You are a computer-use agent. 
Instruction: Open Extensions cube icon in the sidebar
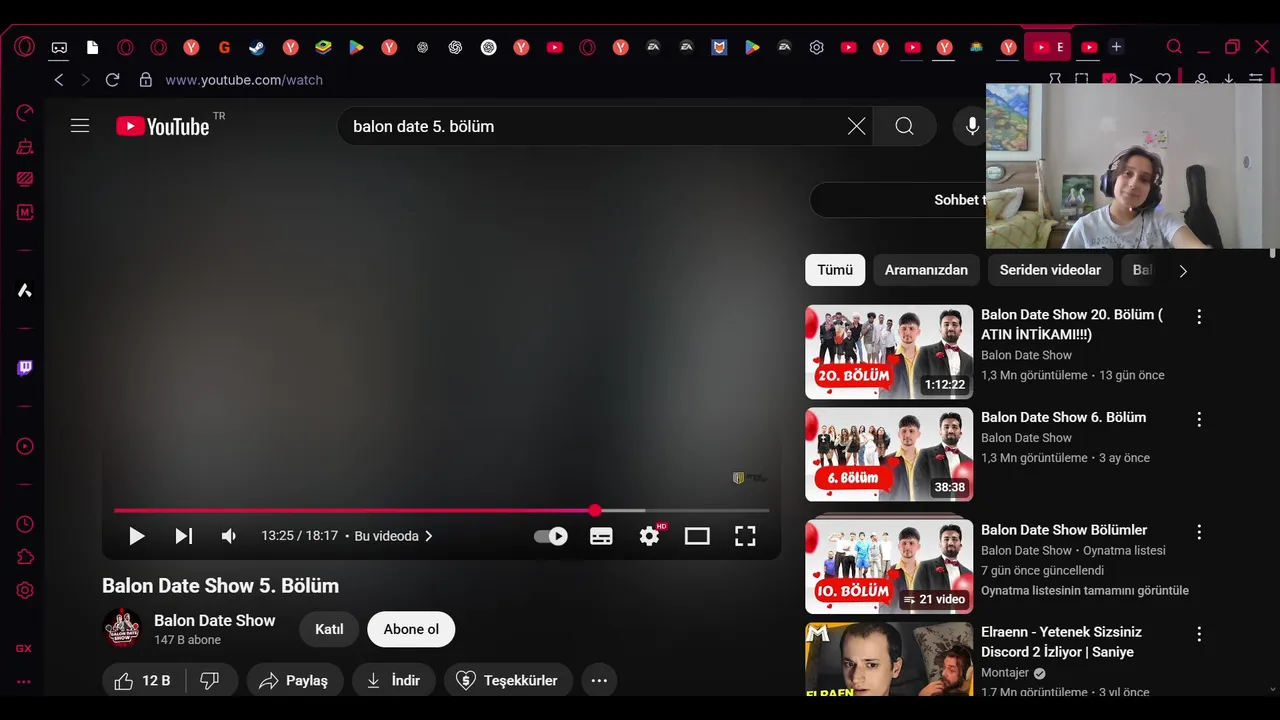tap(25, 557)
